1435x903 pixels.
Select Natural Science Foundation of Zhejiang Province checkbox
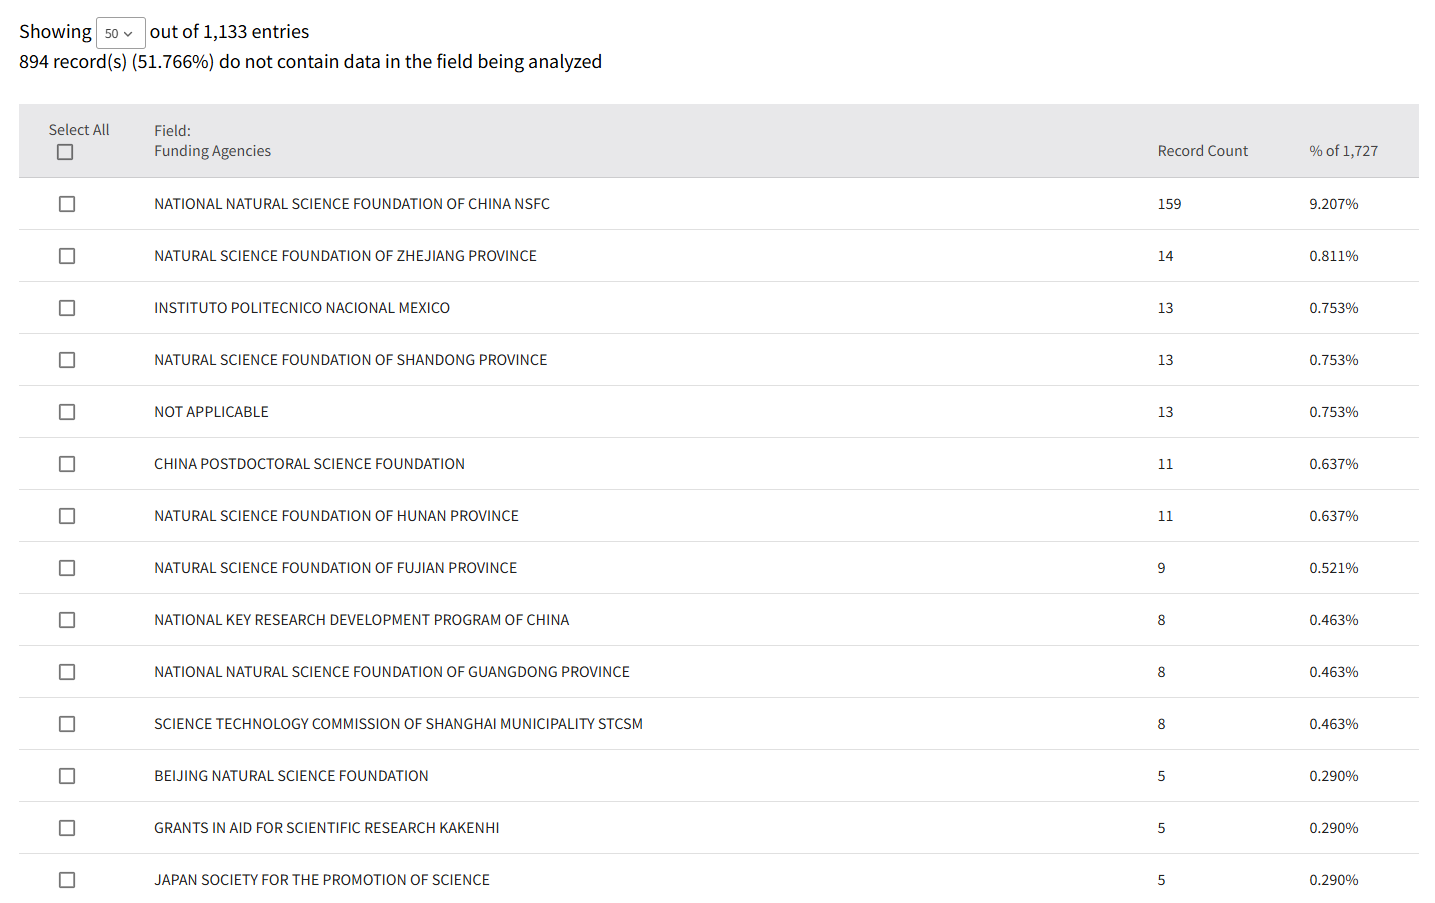pos(67,256)
